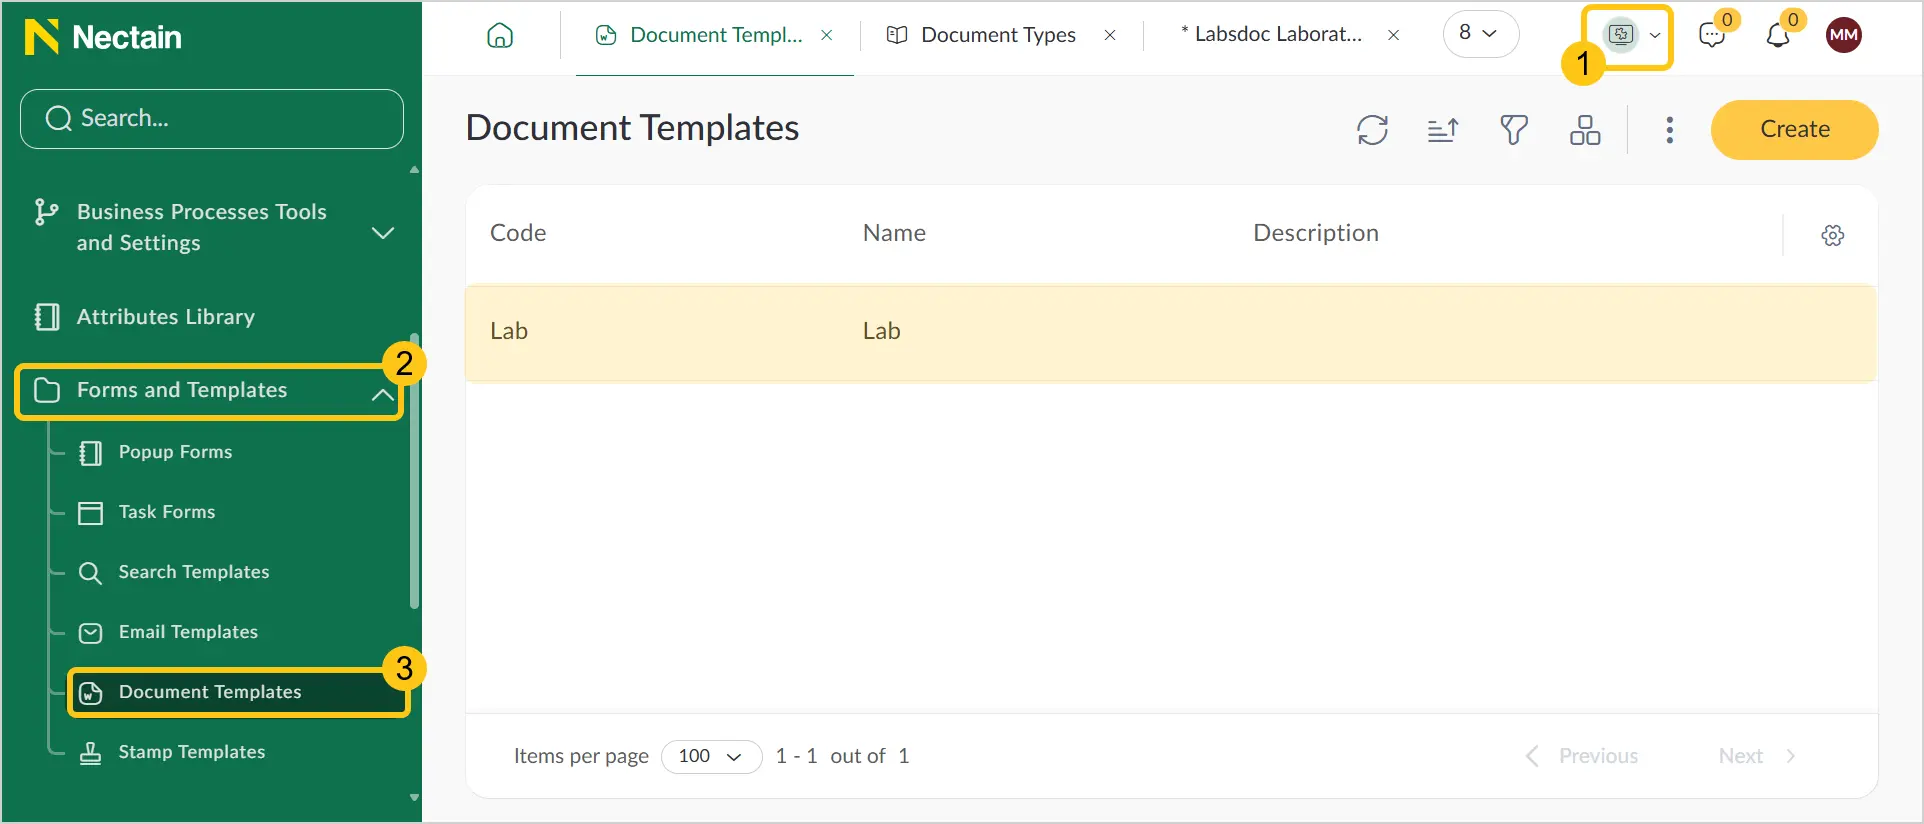Click the sidebar vertical scrollbar thumb
The height and width of the screenshot is (824, 1924).
pyautogui.click(x=414, y=470)
